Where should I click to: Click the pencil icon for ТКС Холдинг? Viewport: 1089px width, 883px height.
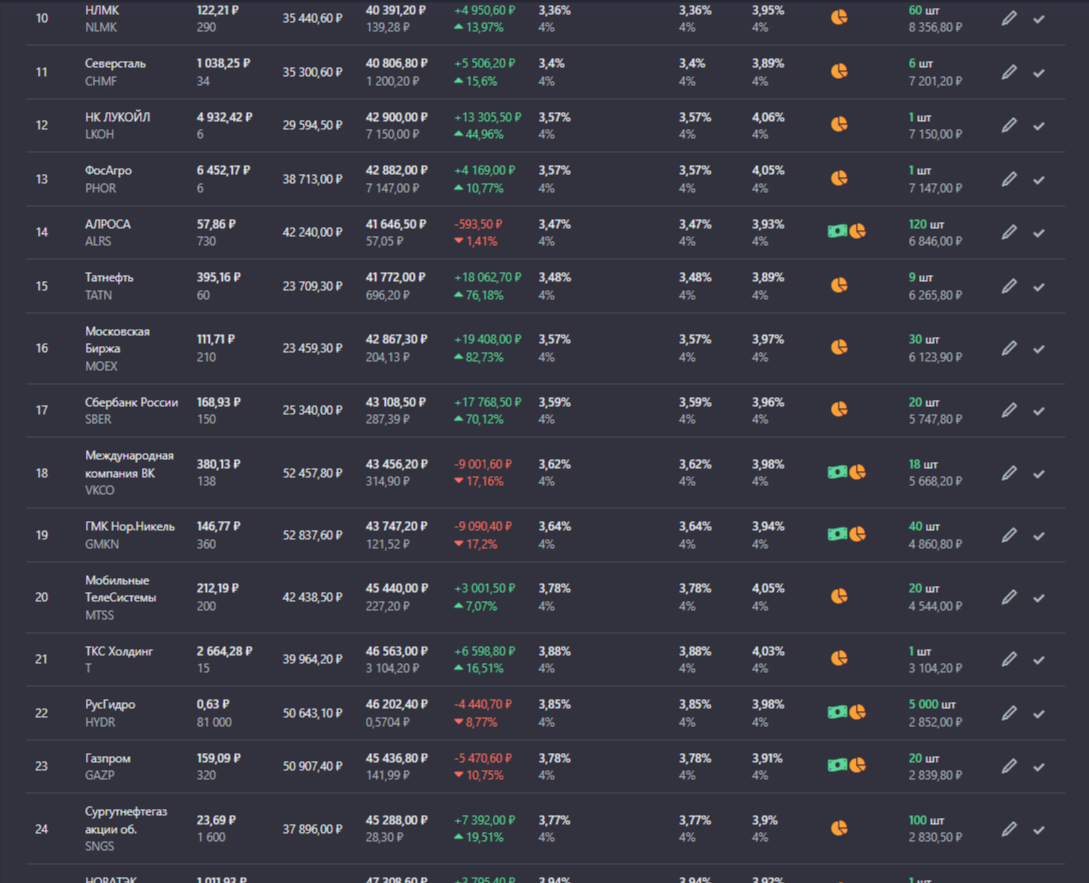coord(1009,659)
